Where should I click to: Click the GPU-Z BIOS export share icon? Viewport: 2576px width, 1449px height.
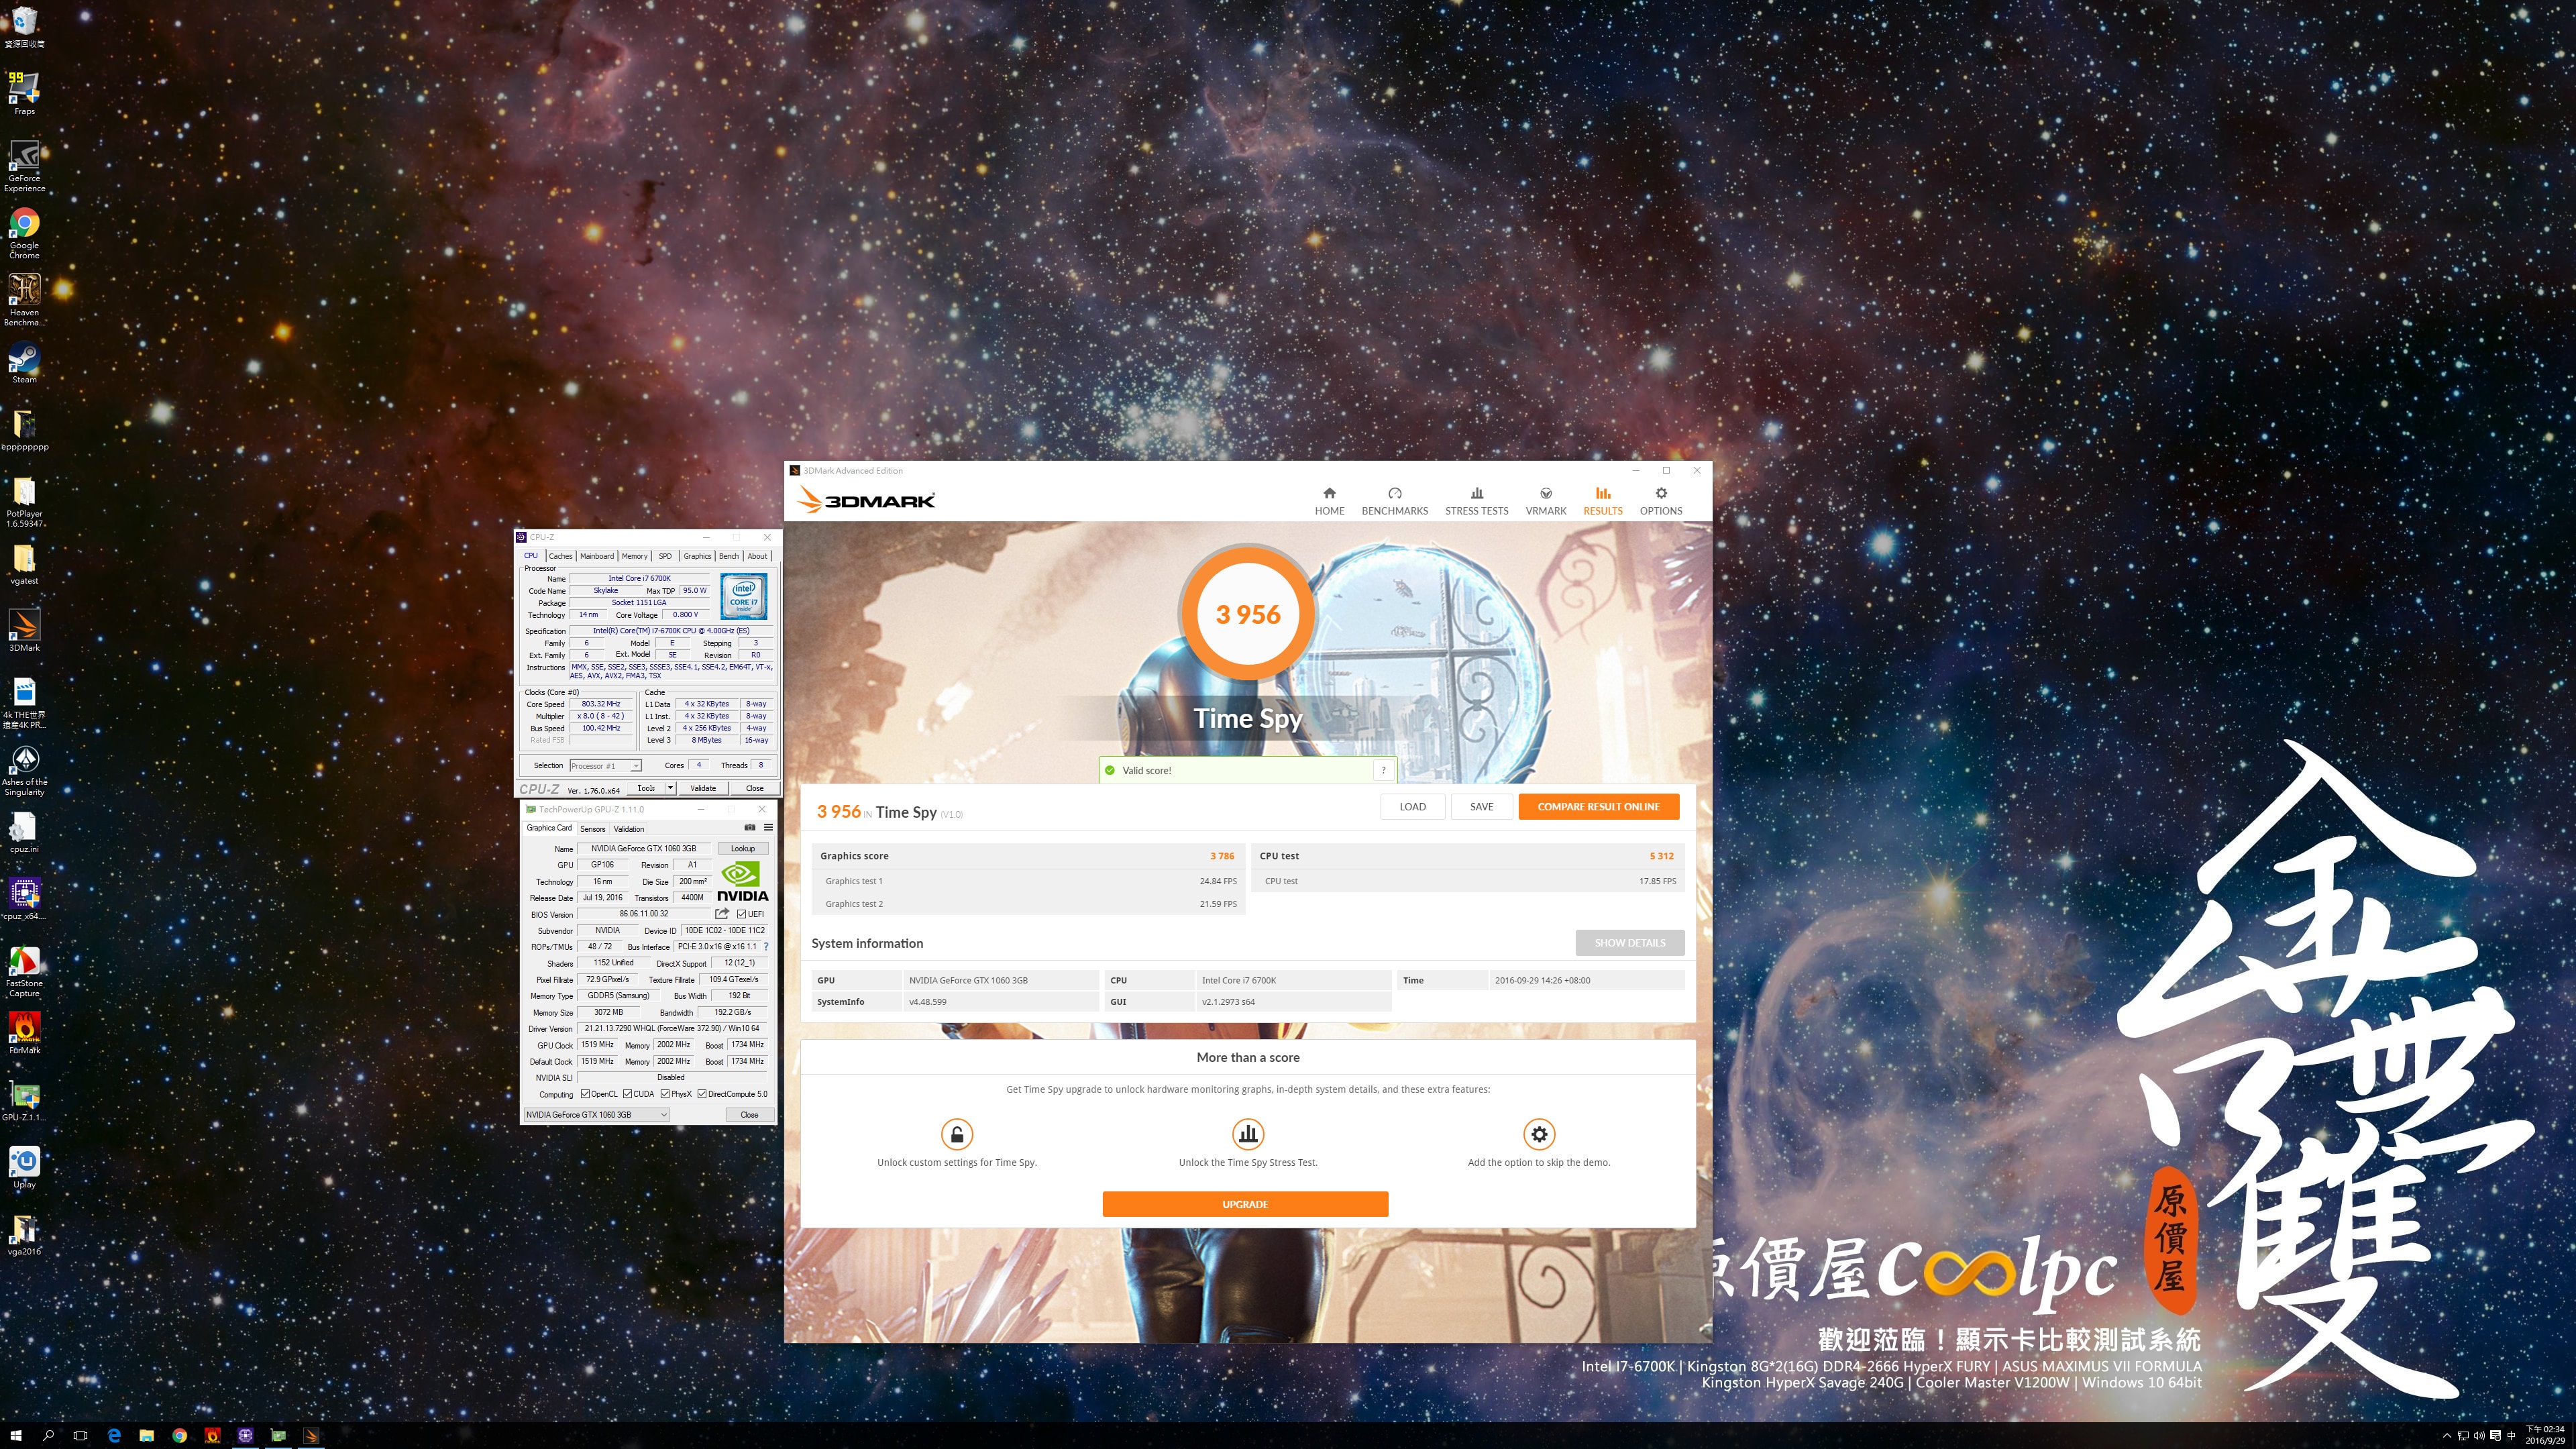tap(722, 914)
